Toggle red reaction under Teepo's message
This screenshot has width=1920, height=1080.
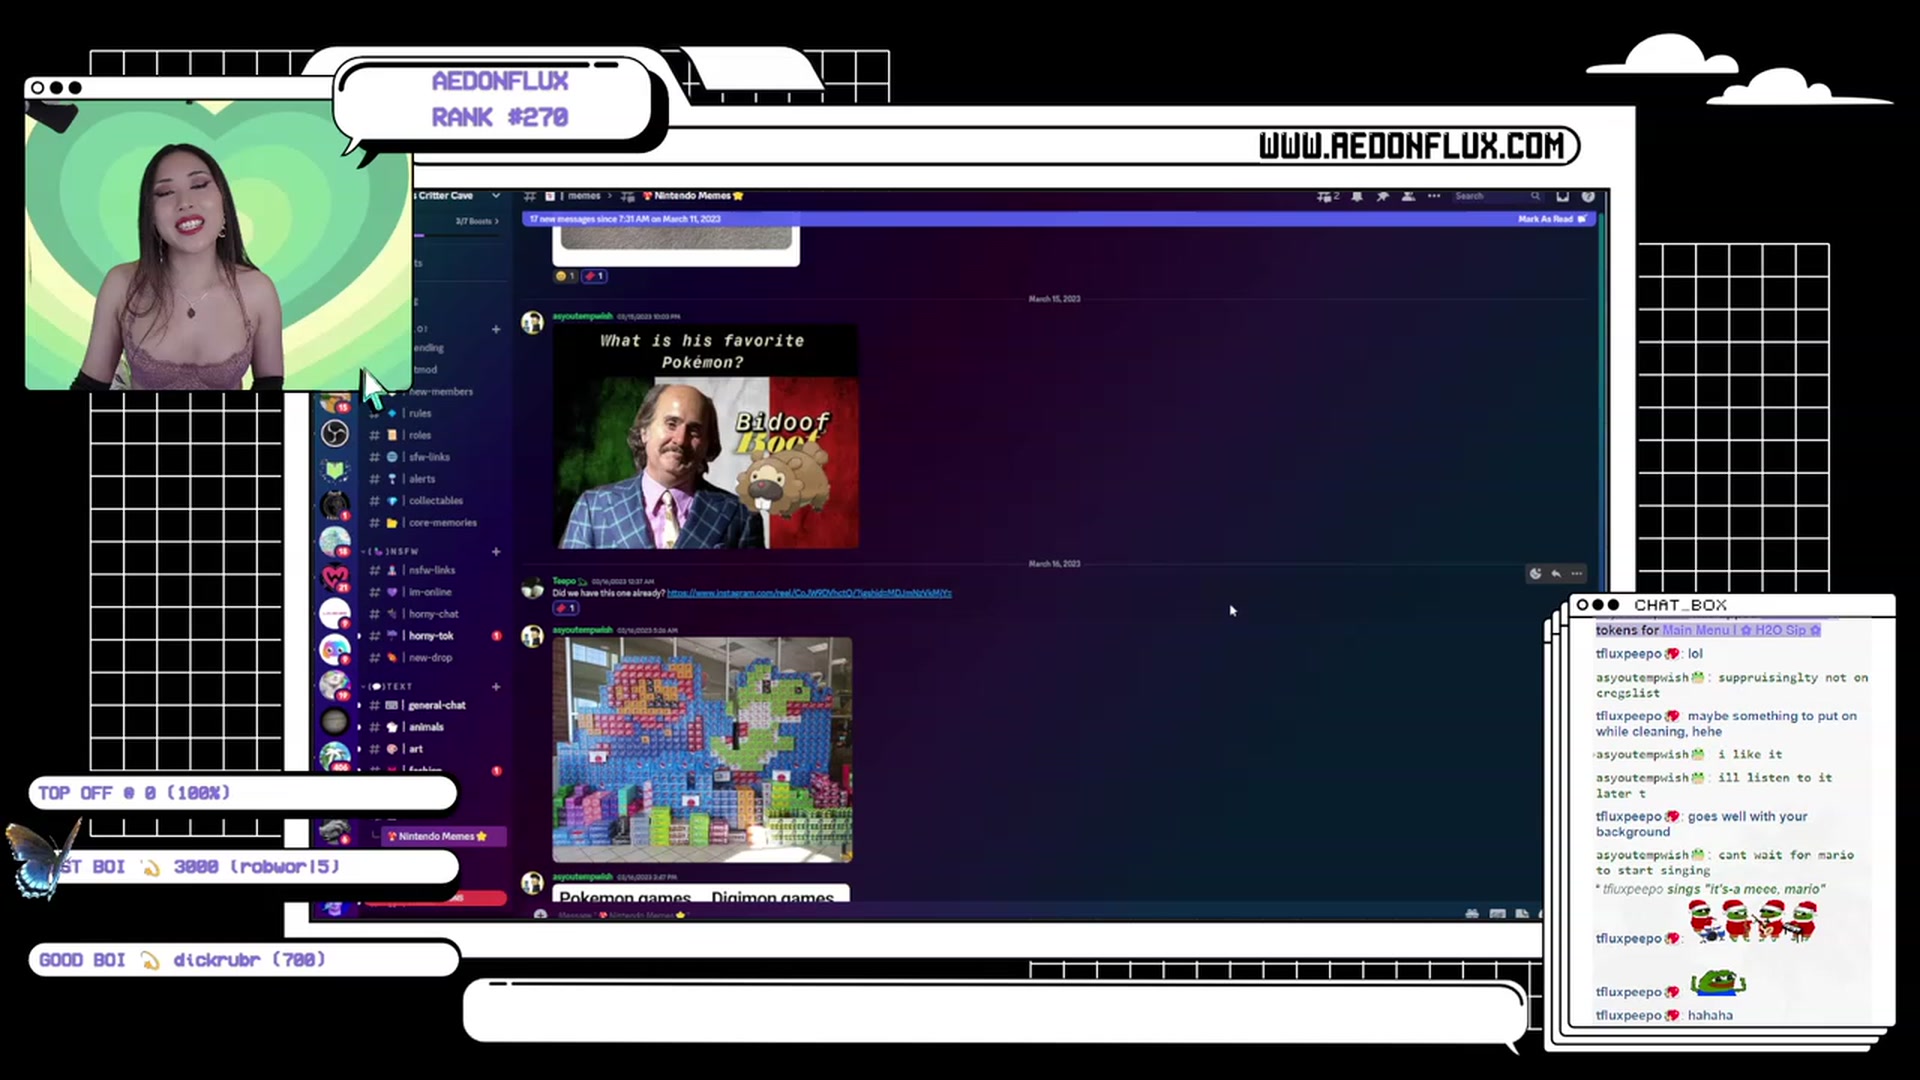click(565, 608)
